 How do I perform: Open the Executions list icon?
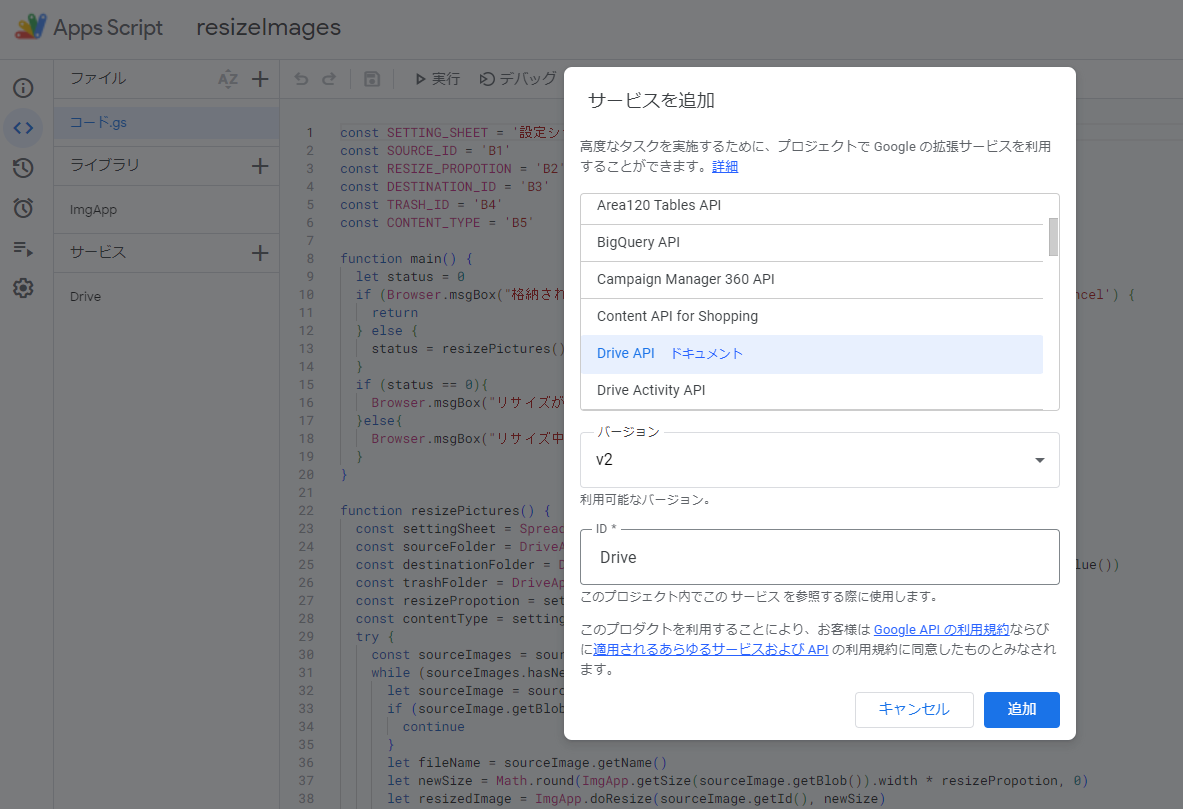[x=23, y=248]
